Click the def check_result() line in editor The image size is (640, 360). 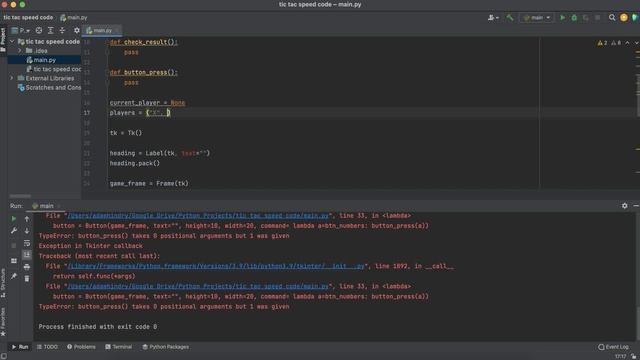[144, 42]
